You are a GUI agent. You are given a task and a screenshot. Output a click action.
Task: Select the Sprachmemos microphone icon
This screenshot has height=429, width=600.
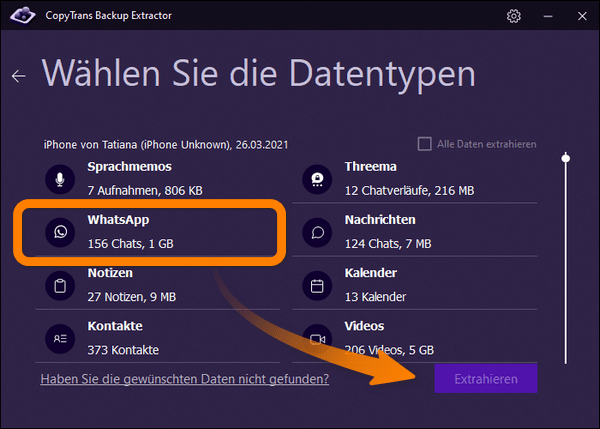60,179
